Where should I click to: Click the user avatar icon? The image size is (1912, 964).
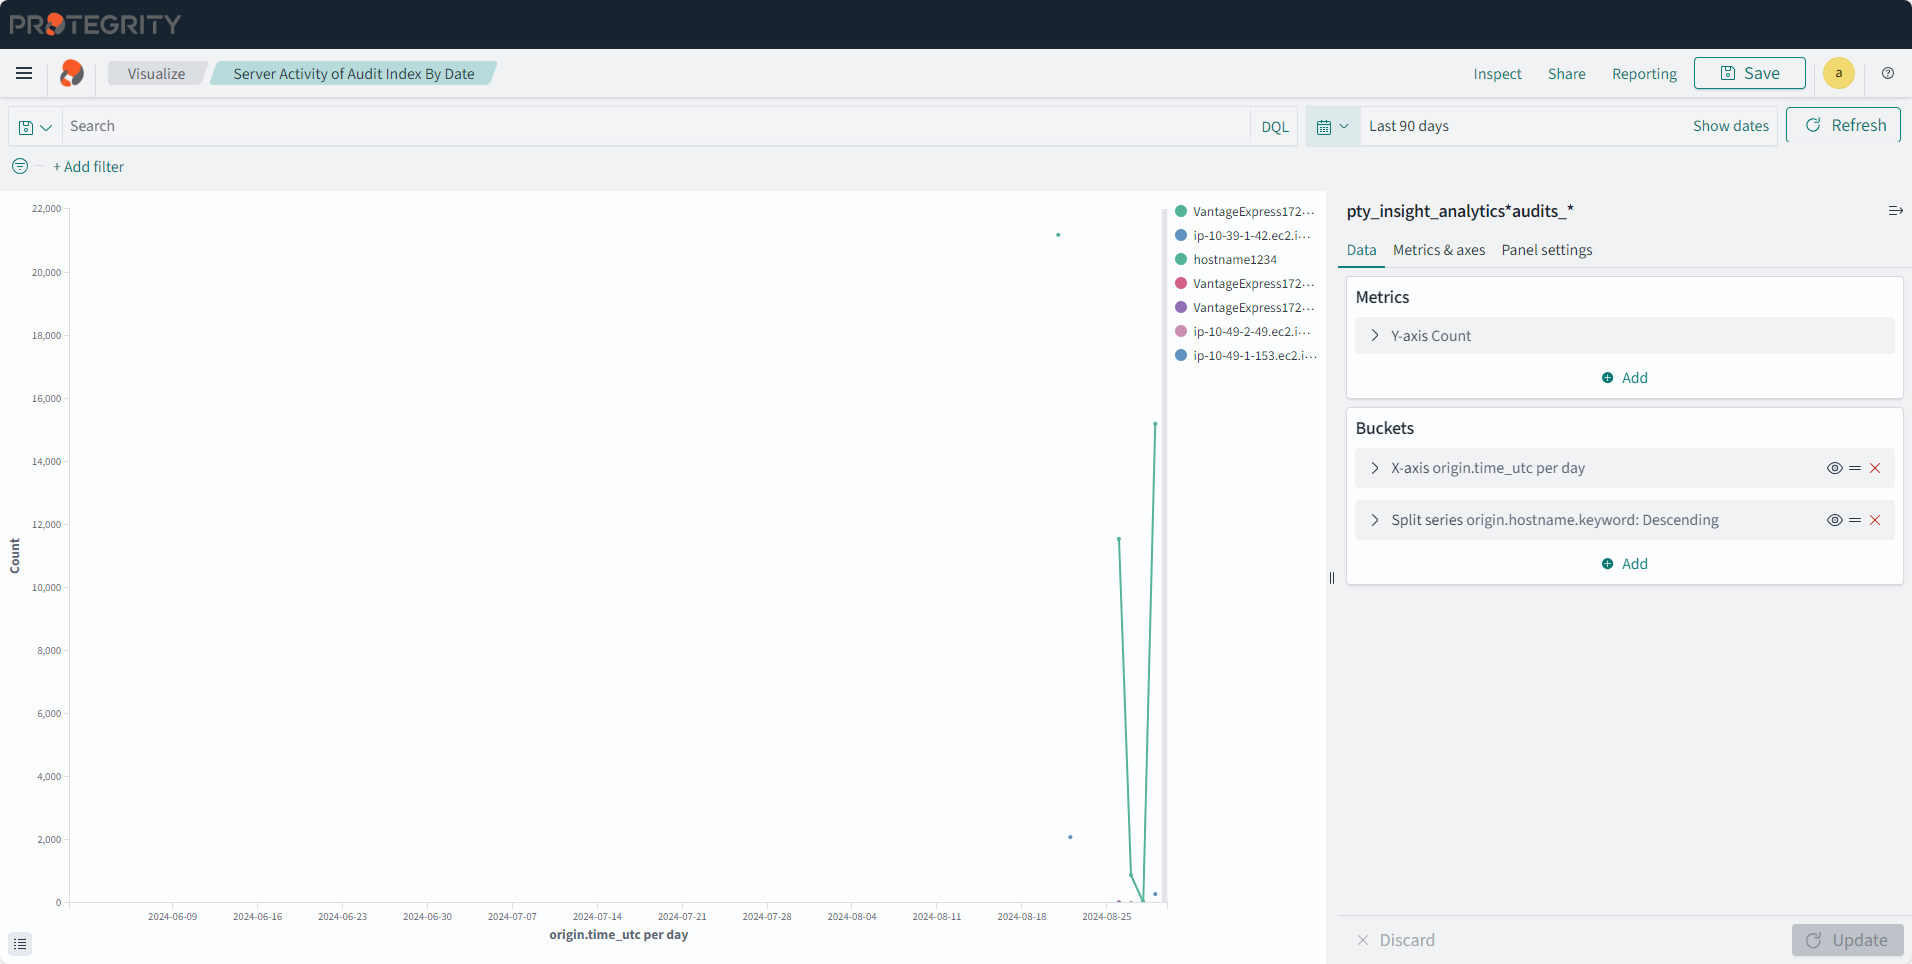1838,73
